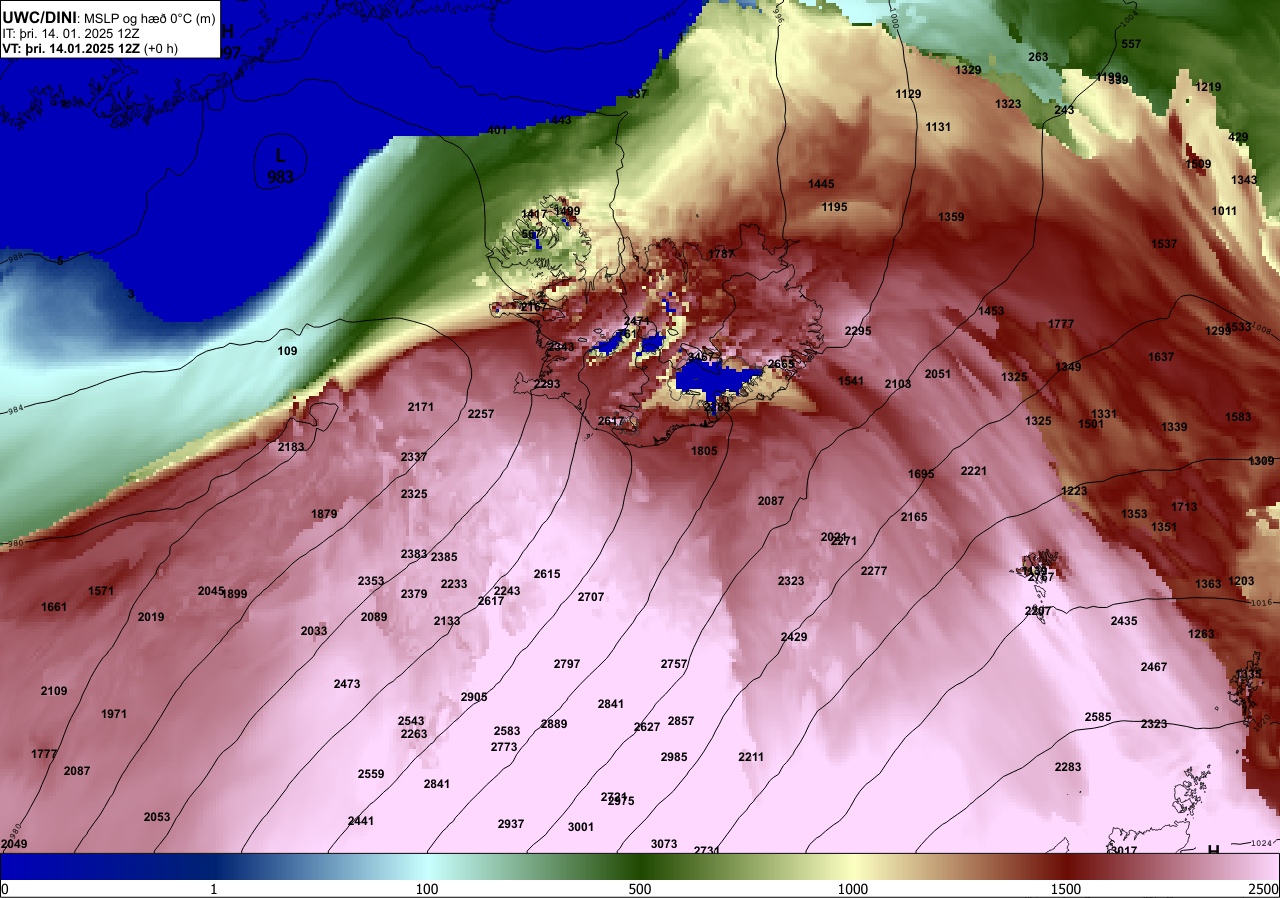Click the 2277 height value
The height and width of the screenshot is (898, 1280).
click(874, 571)
